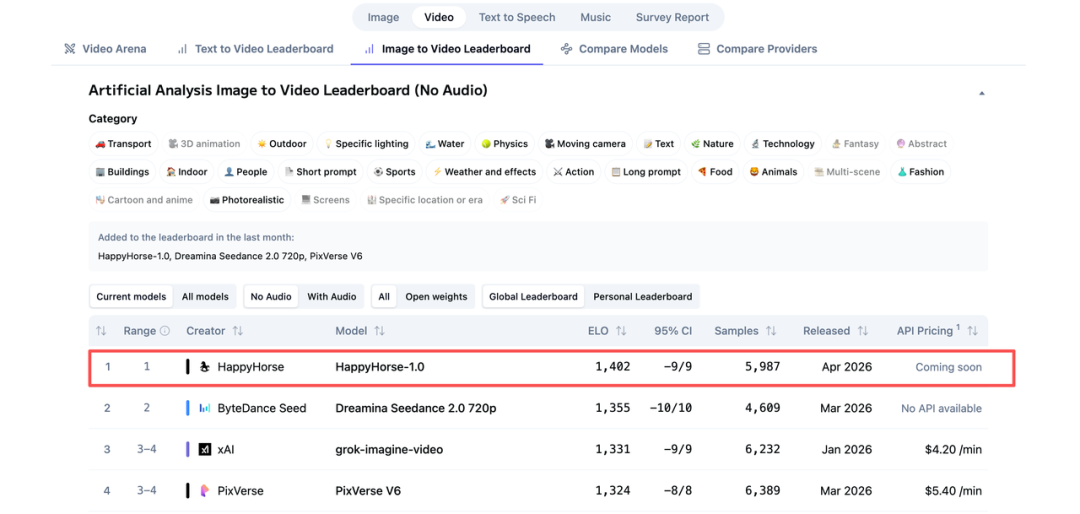This screenshot has width=1080, height=514.
Task: Select the Photorealistic category chip
Action: click(246, 200)
